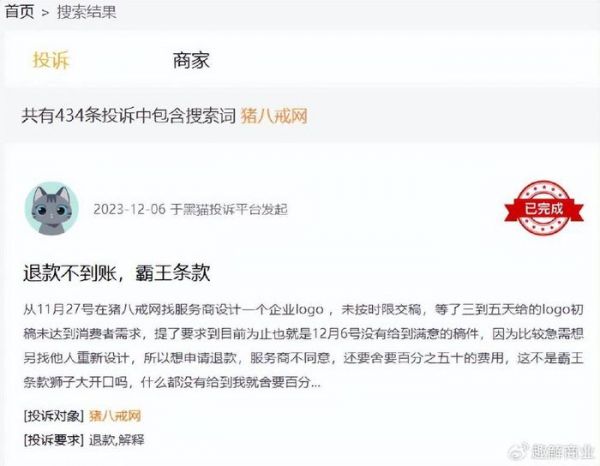
Task: Click orange 猪八戒网 keyword in results header
Action: click(x=274, y=116)
